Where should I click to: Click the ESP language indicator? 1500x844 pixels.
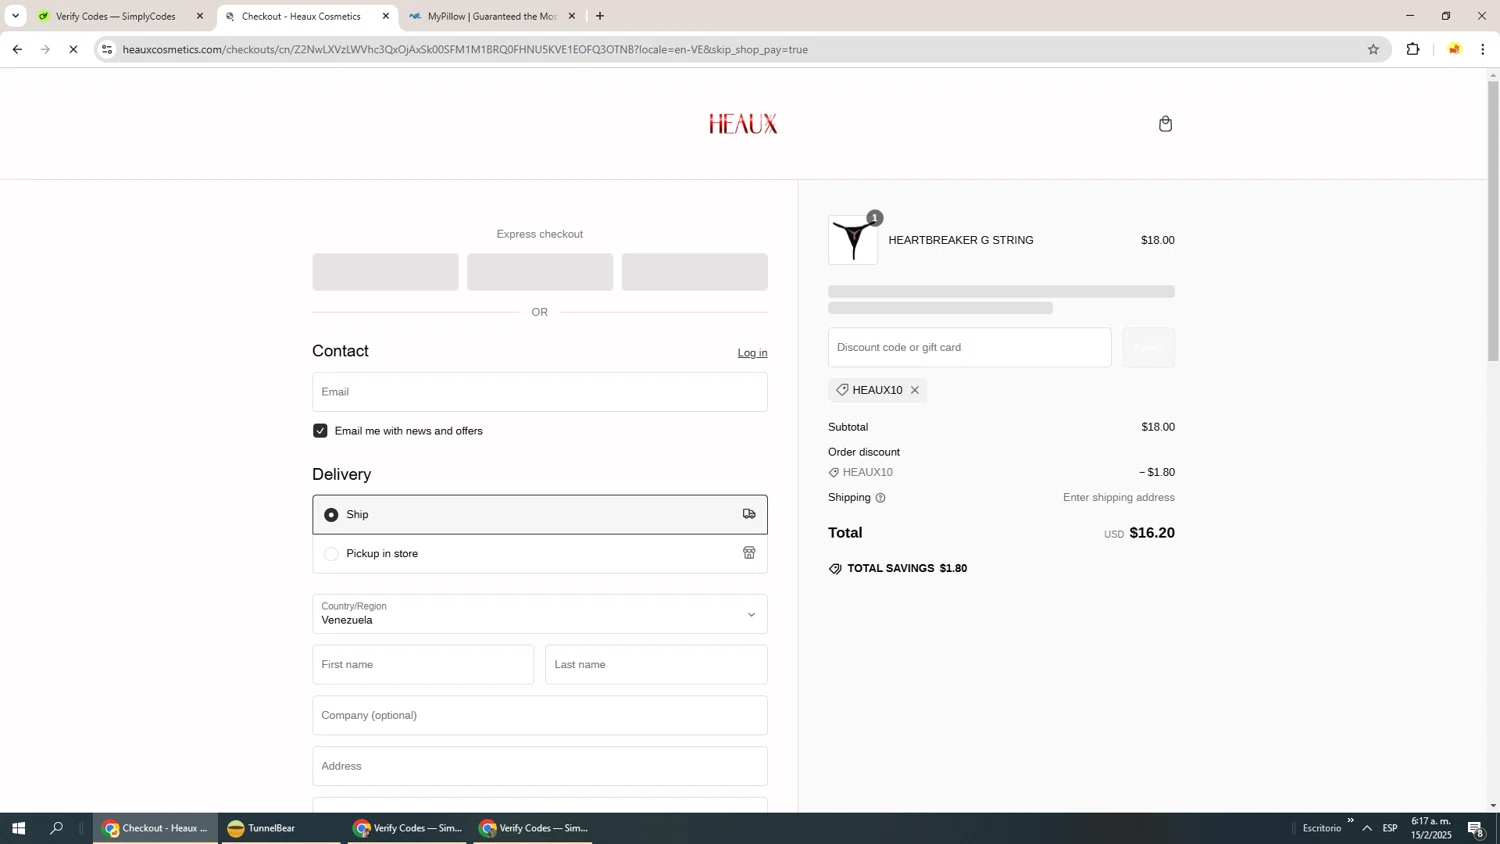point(1390,828)
